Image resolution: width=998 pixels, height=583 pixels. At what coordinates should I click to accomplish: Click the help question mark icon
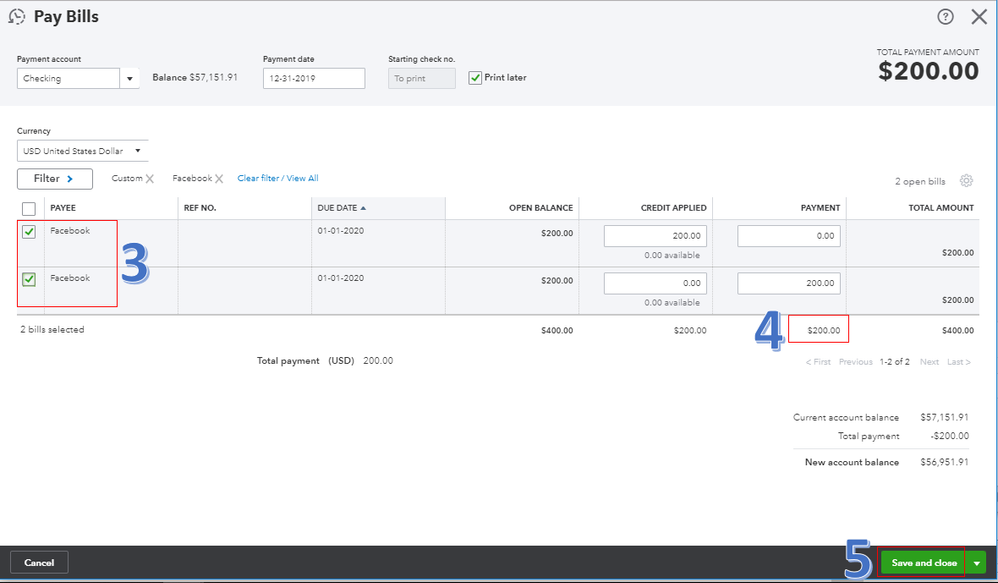945,17
